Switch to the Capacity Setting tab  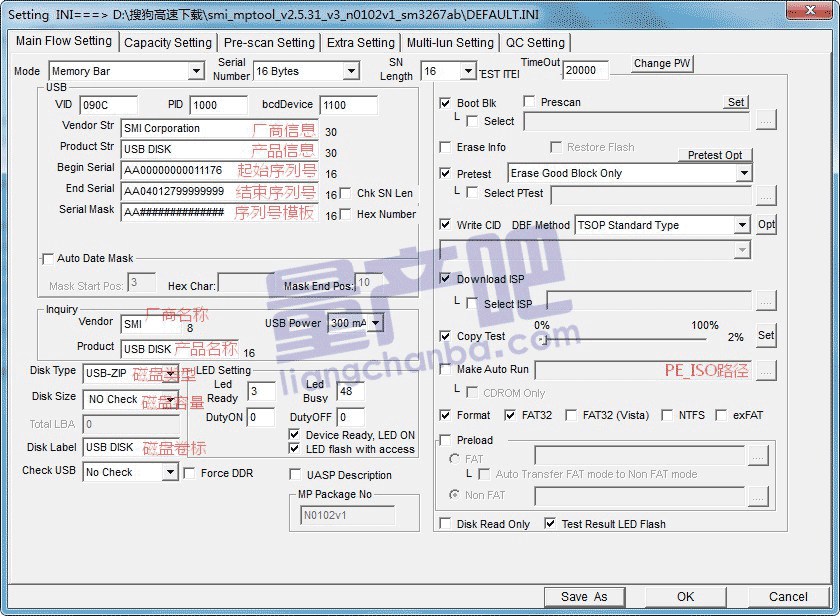click(168, 43)
